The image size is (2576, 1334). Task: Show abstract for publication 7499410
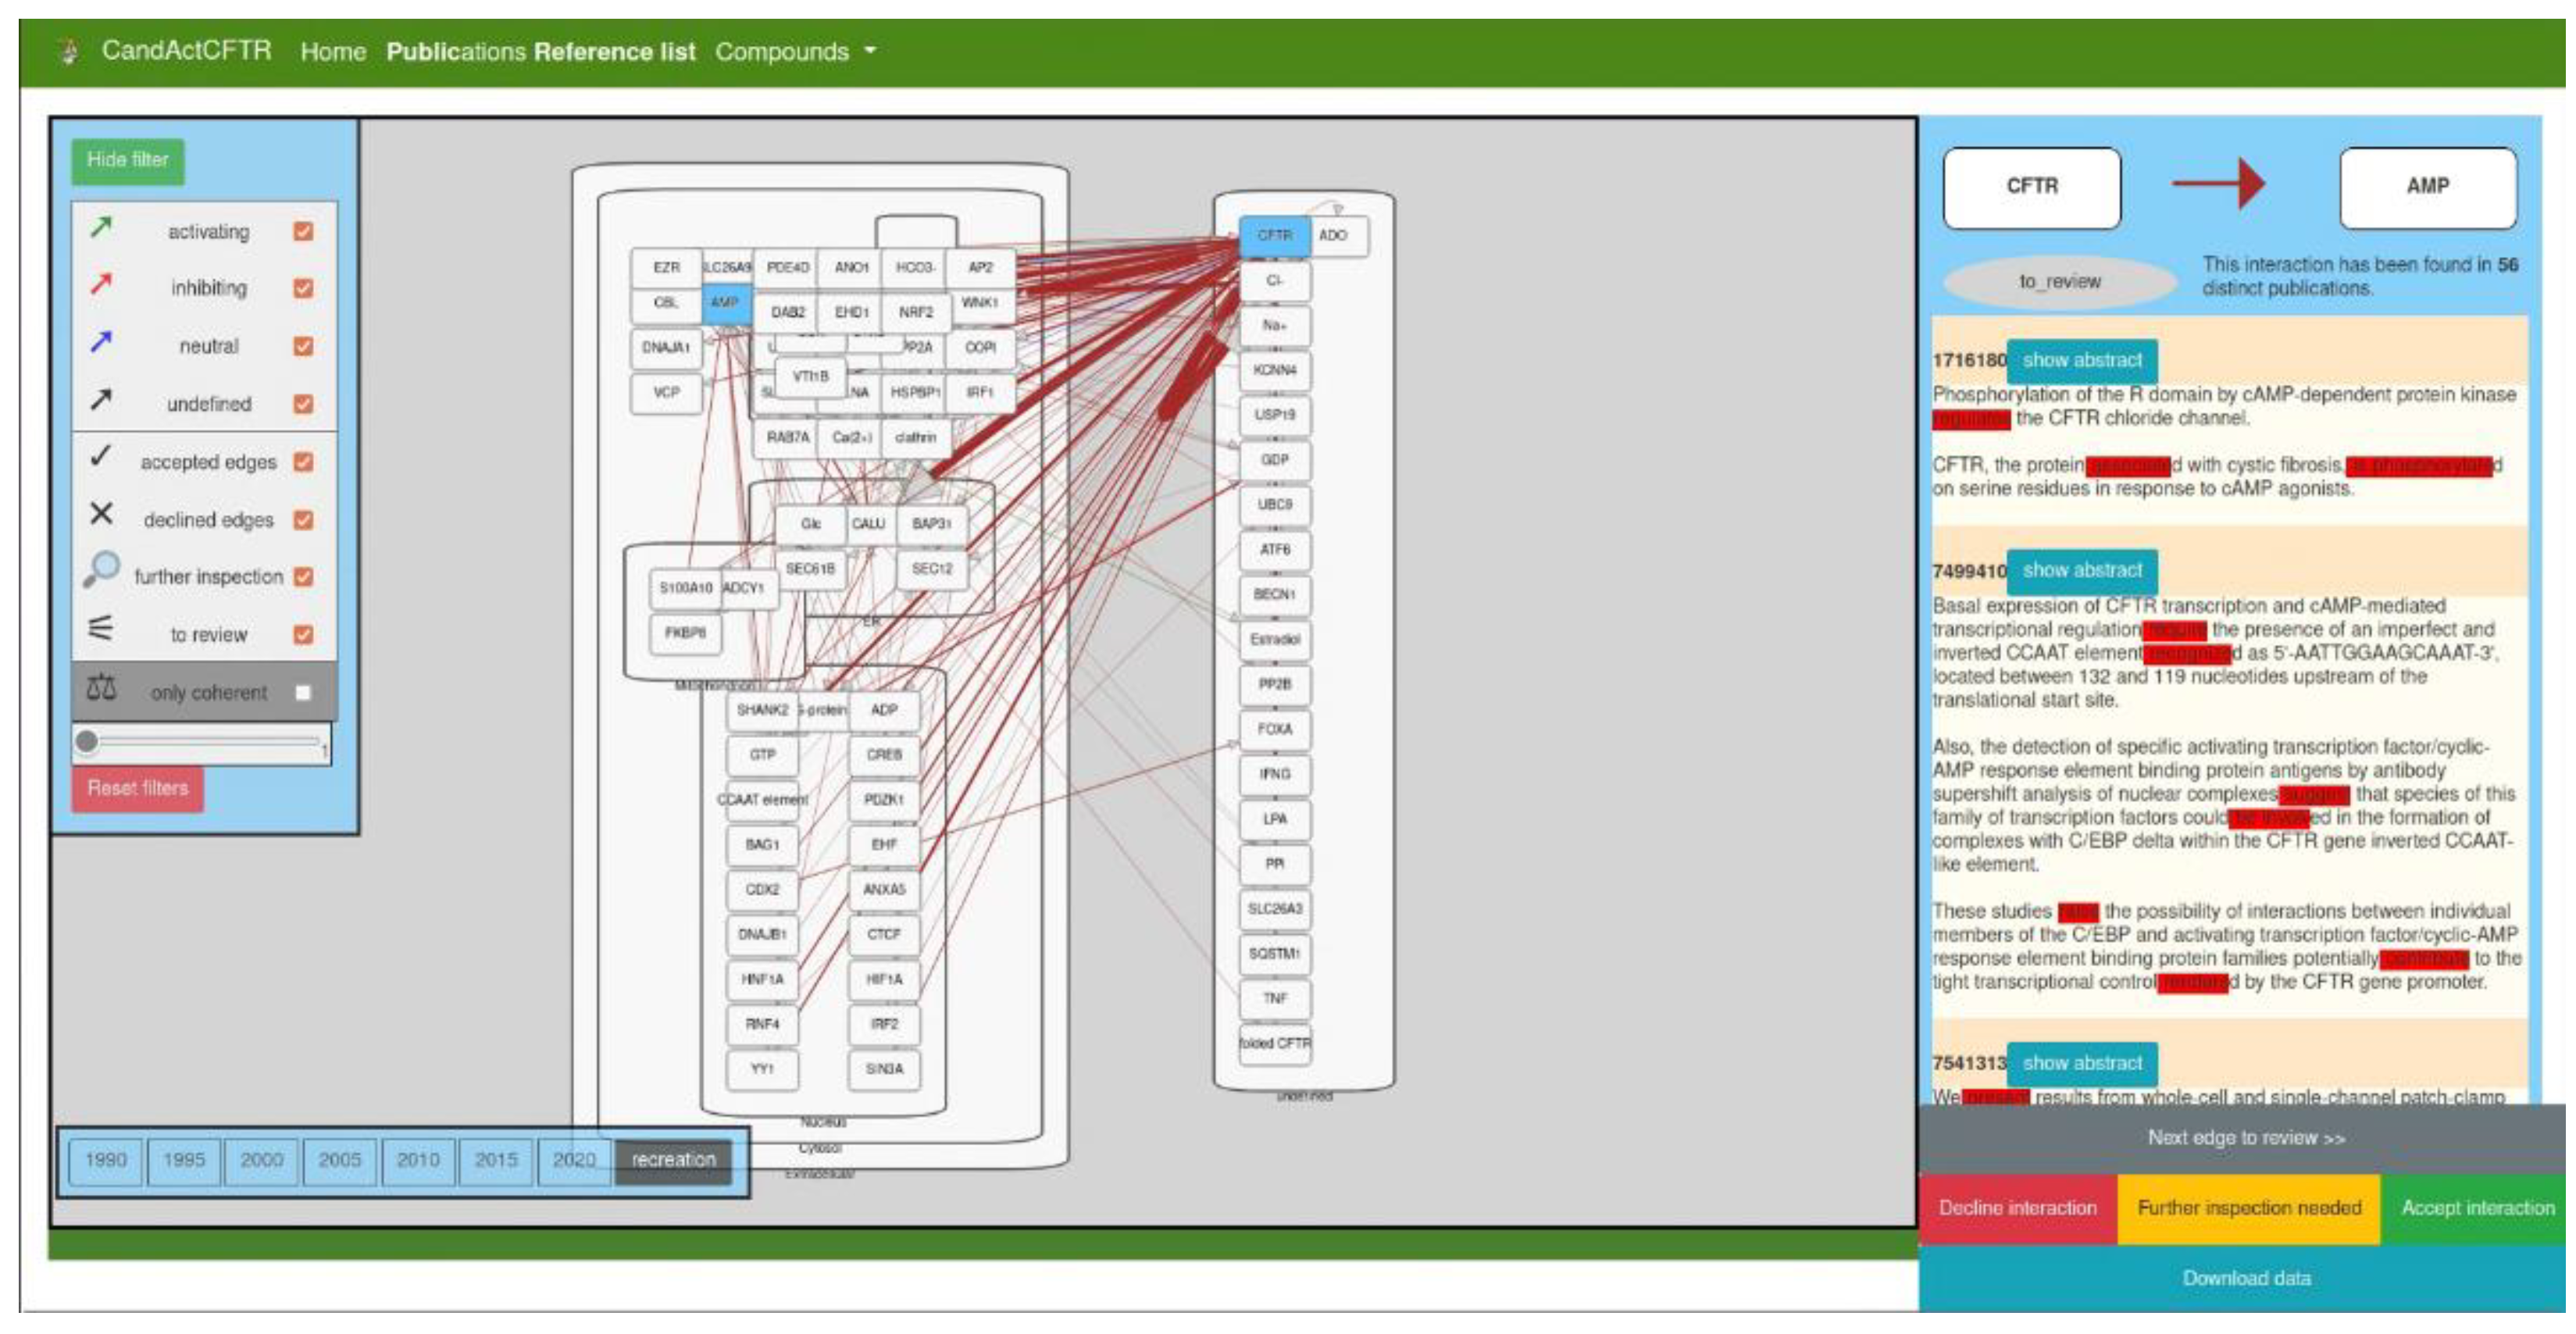2081,570
